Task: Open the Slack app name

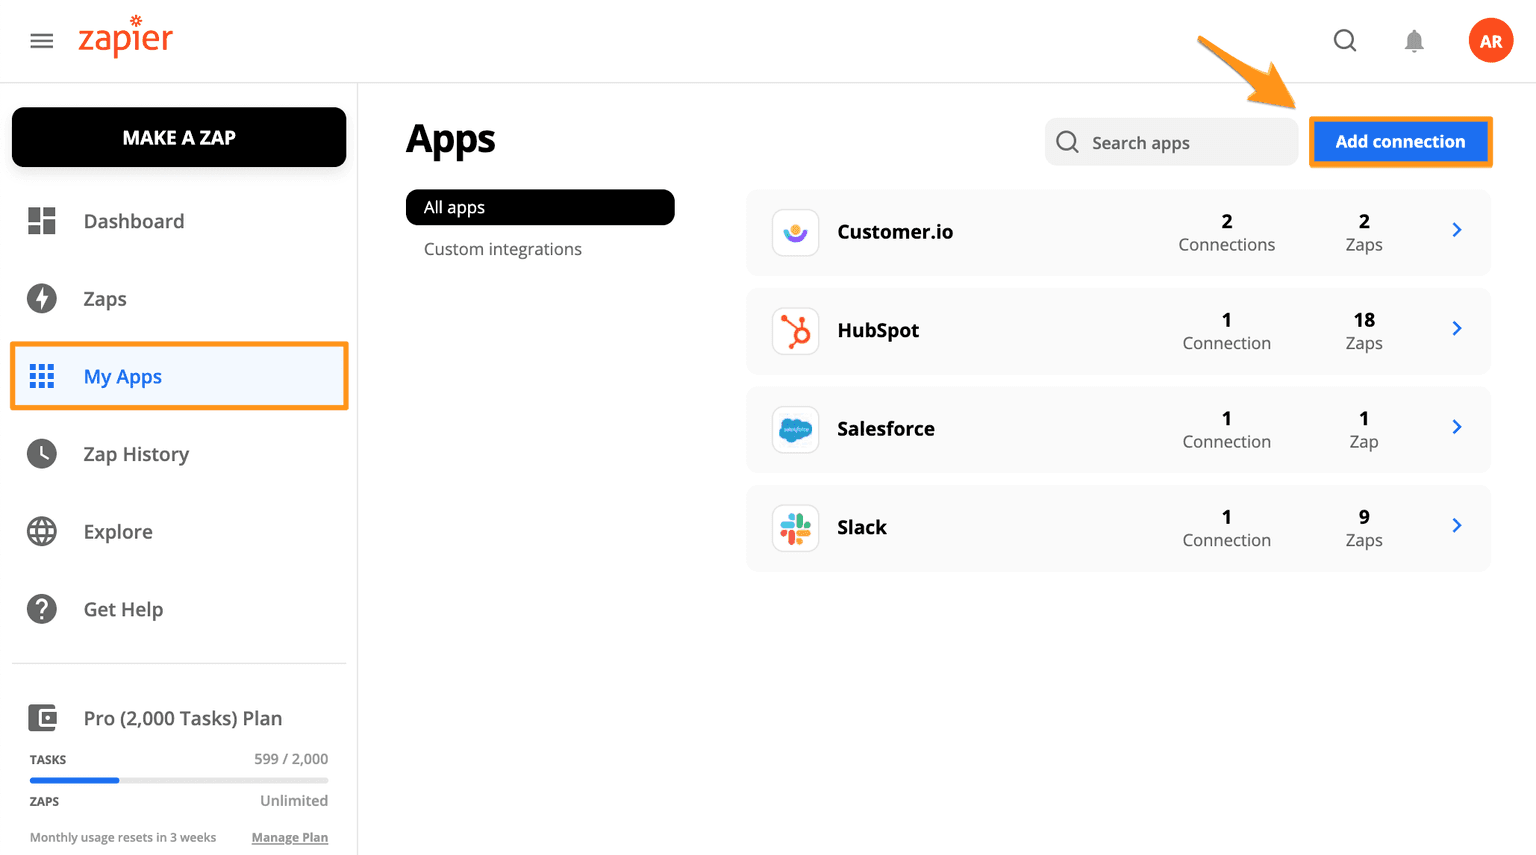Action: 862,527
